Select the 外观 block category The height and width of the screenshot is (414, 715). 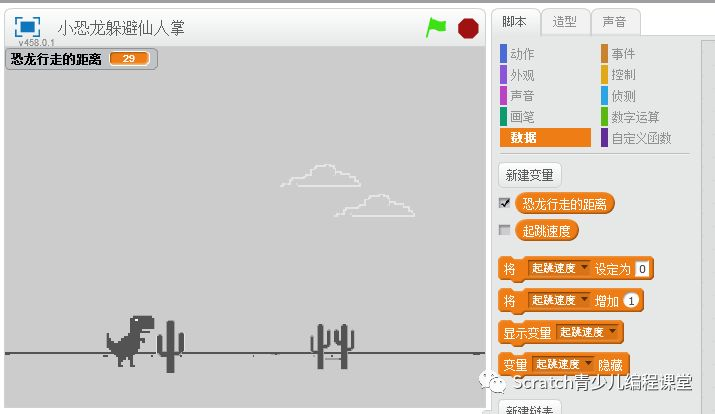522,75
